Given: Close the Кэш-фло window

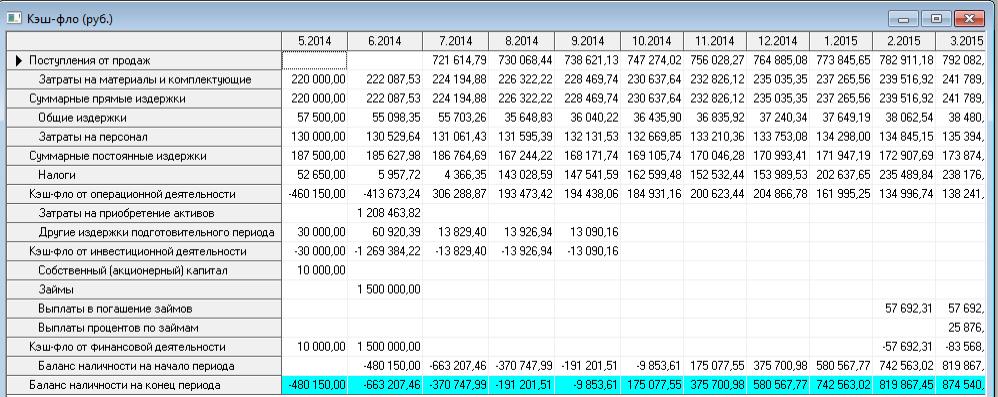Looking at the screenshot, I should 970,19.
